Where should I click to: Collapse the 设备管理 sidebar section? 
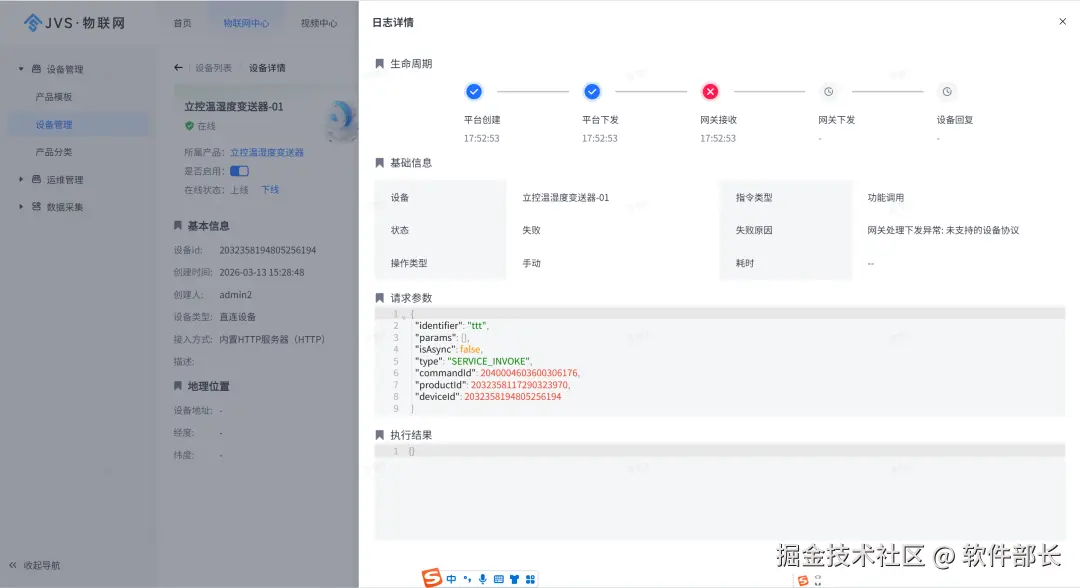[22, 68]
